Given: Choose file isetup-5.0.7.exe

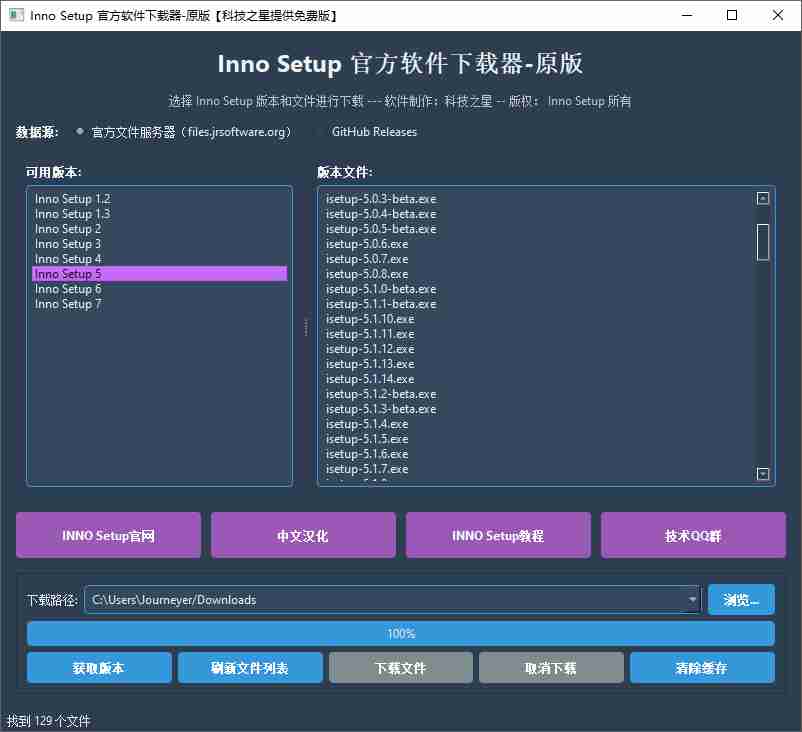Looking at the screenshot, I should tap(537, 259).
